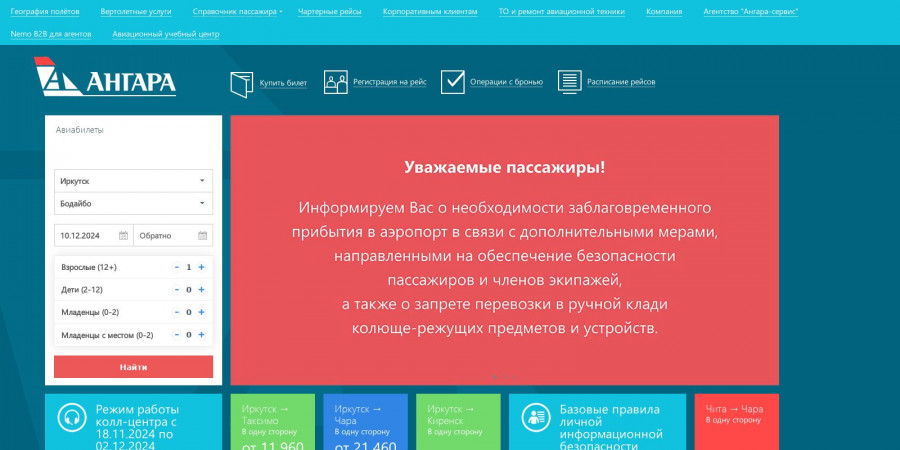Open the Чита → Чара fare tile
This screenshot has width=900, height=450.
click(736, 422)
